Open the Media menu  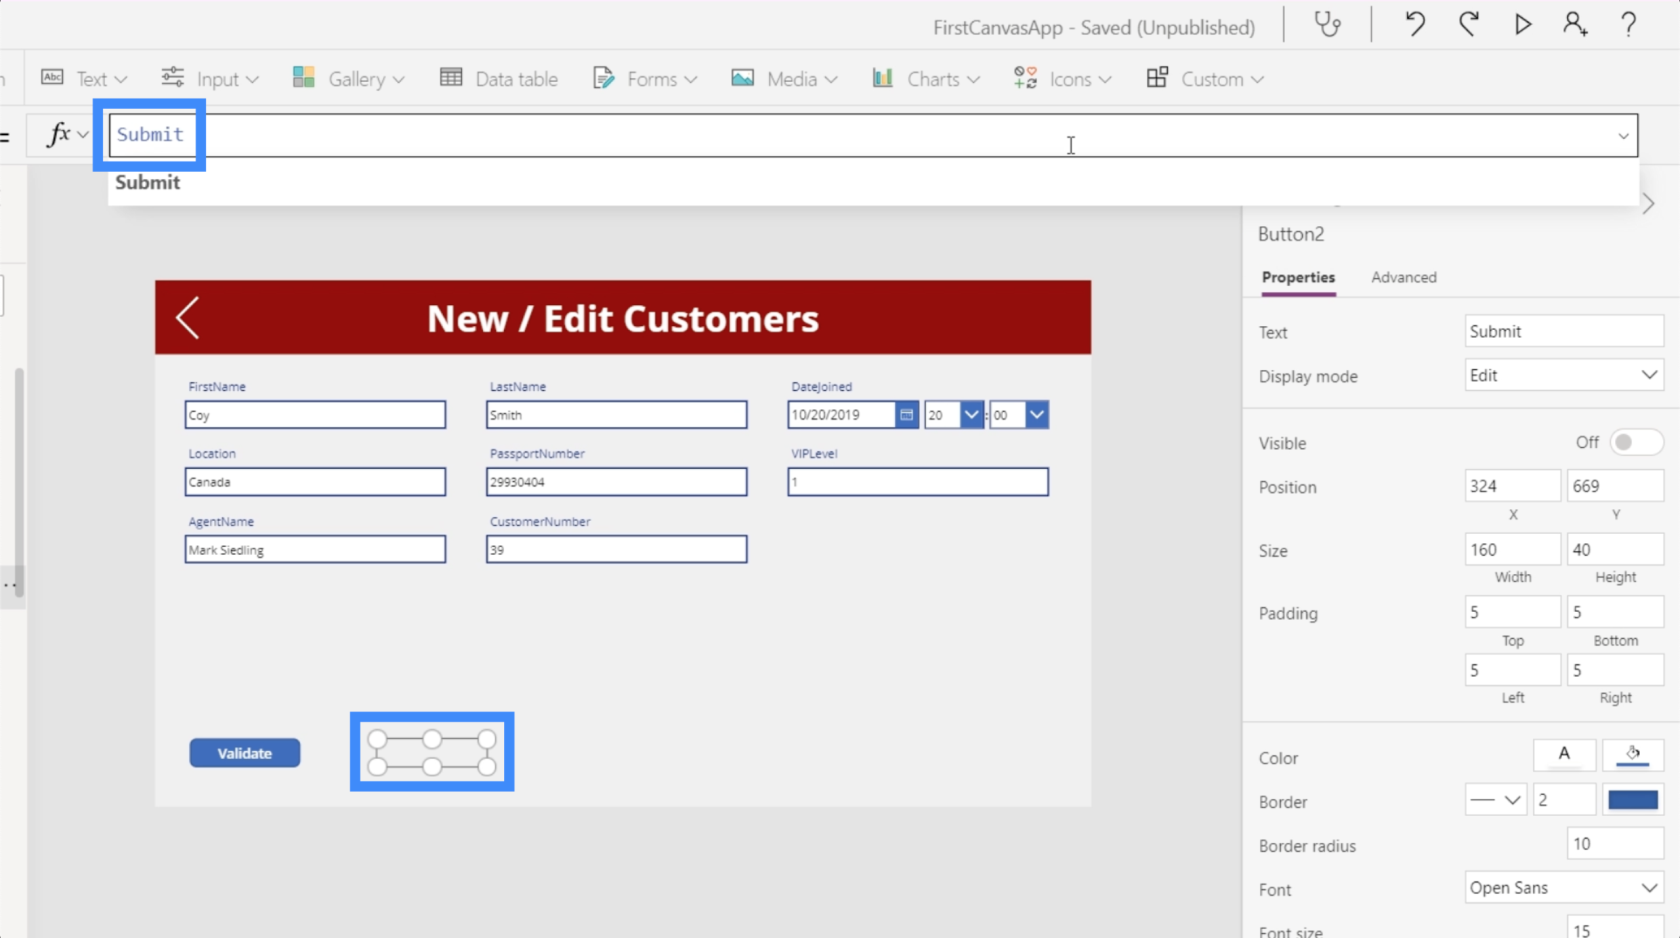[784, 78]
